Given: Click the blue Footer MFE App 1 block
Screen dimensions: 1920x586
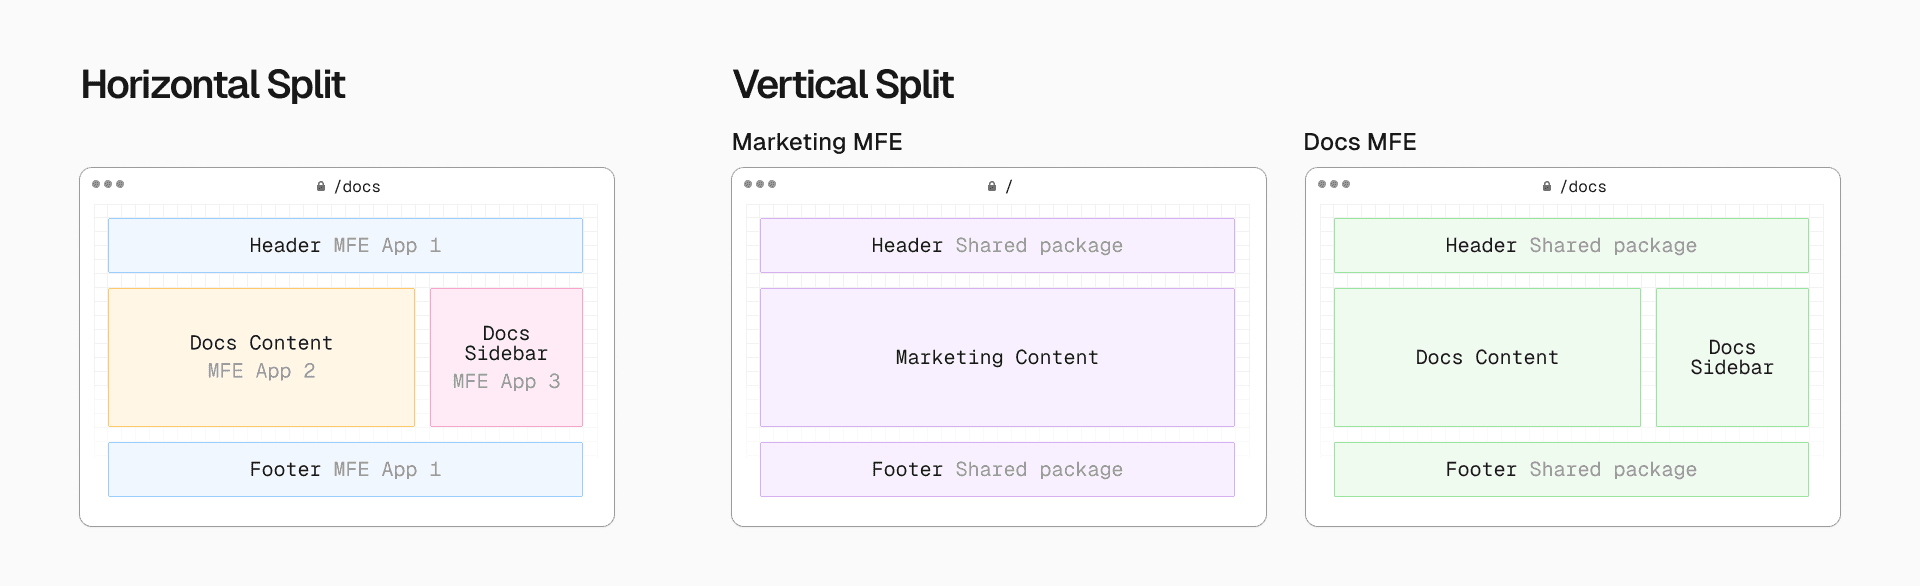Looking at the screenshot, I should (345, 470).
